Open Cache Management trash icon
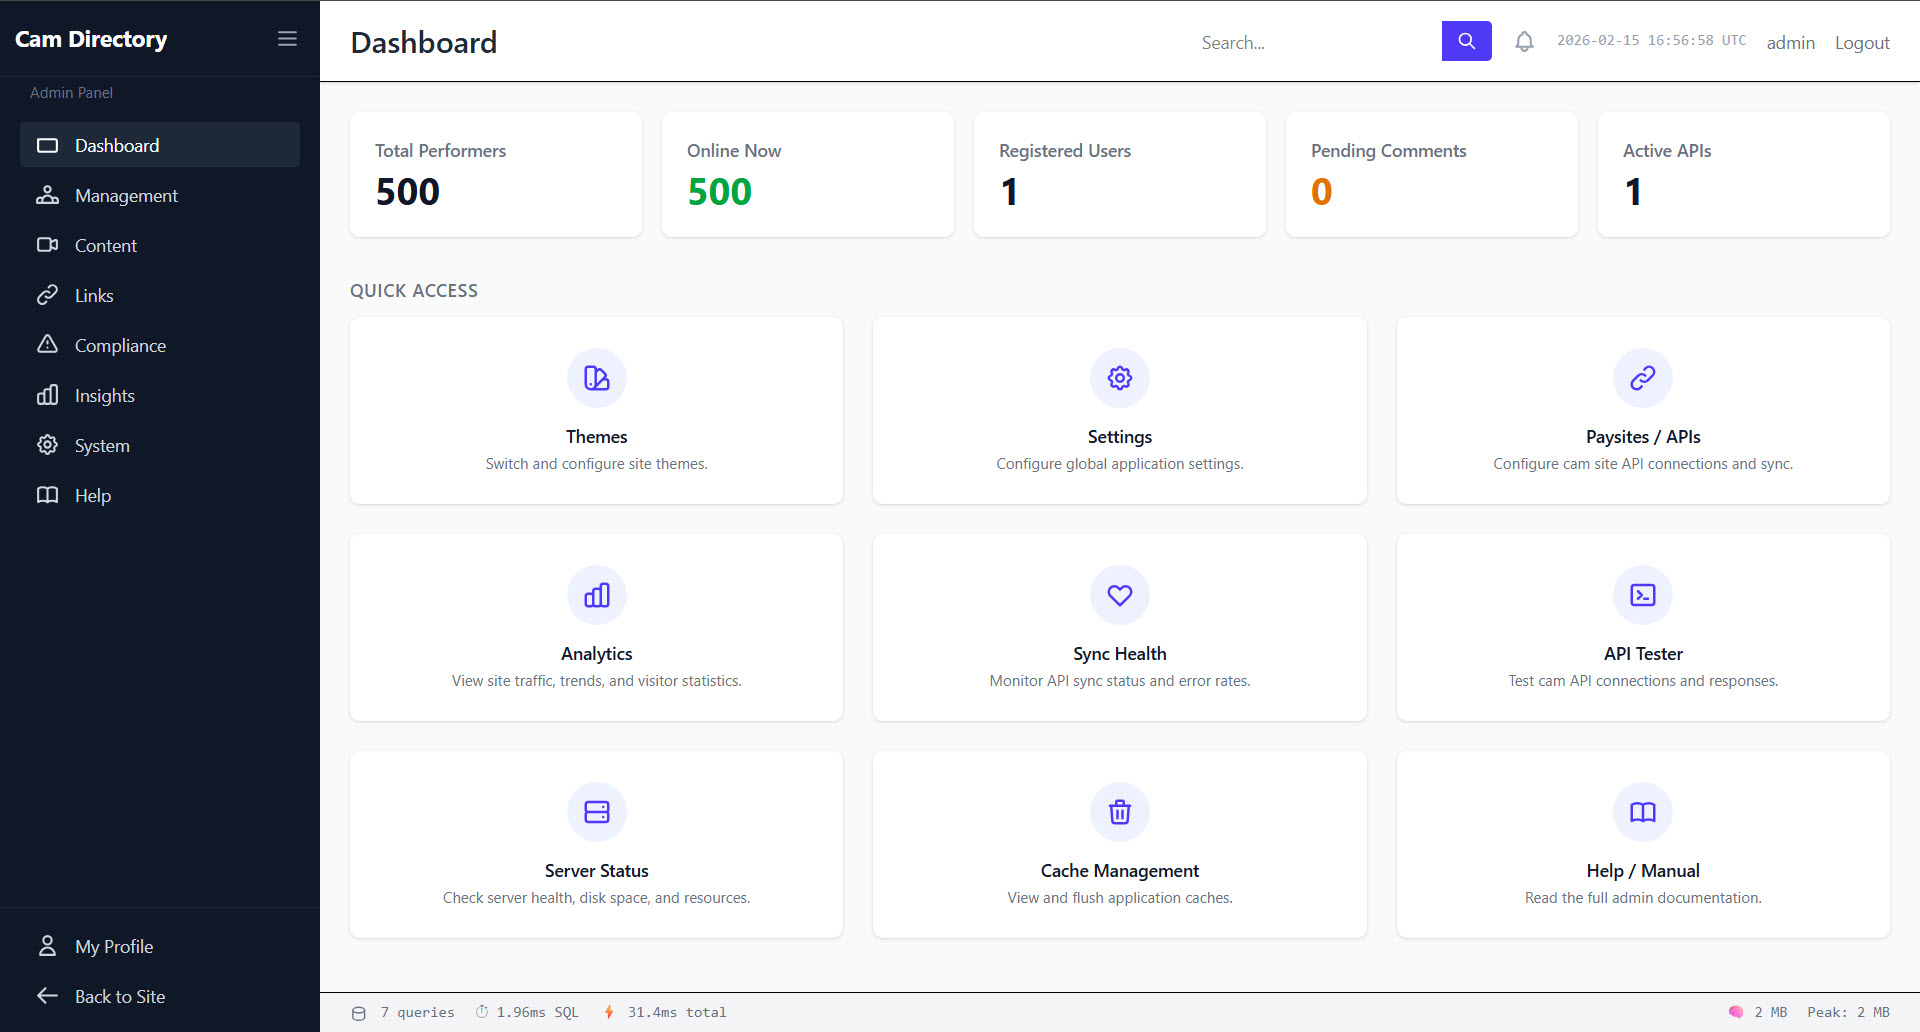Viewport: 1920px width, 1032px height. click(x=1119, y=812)
